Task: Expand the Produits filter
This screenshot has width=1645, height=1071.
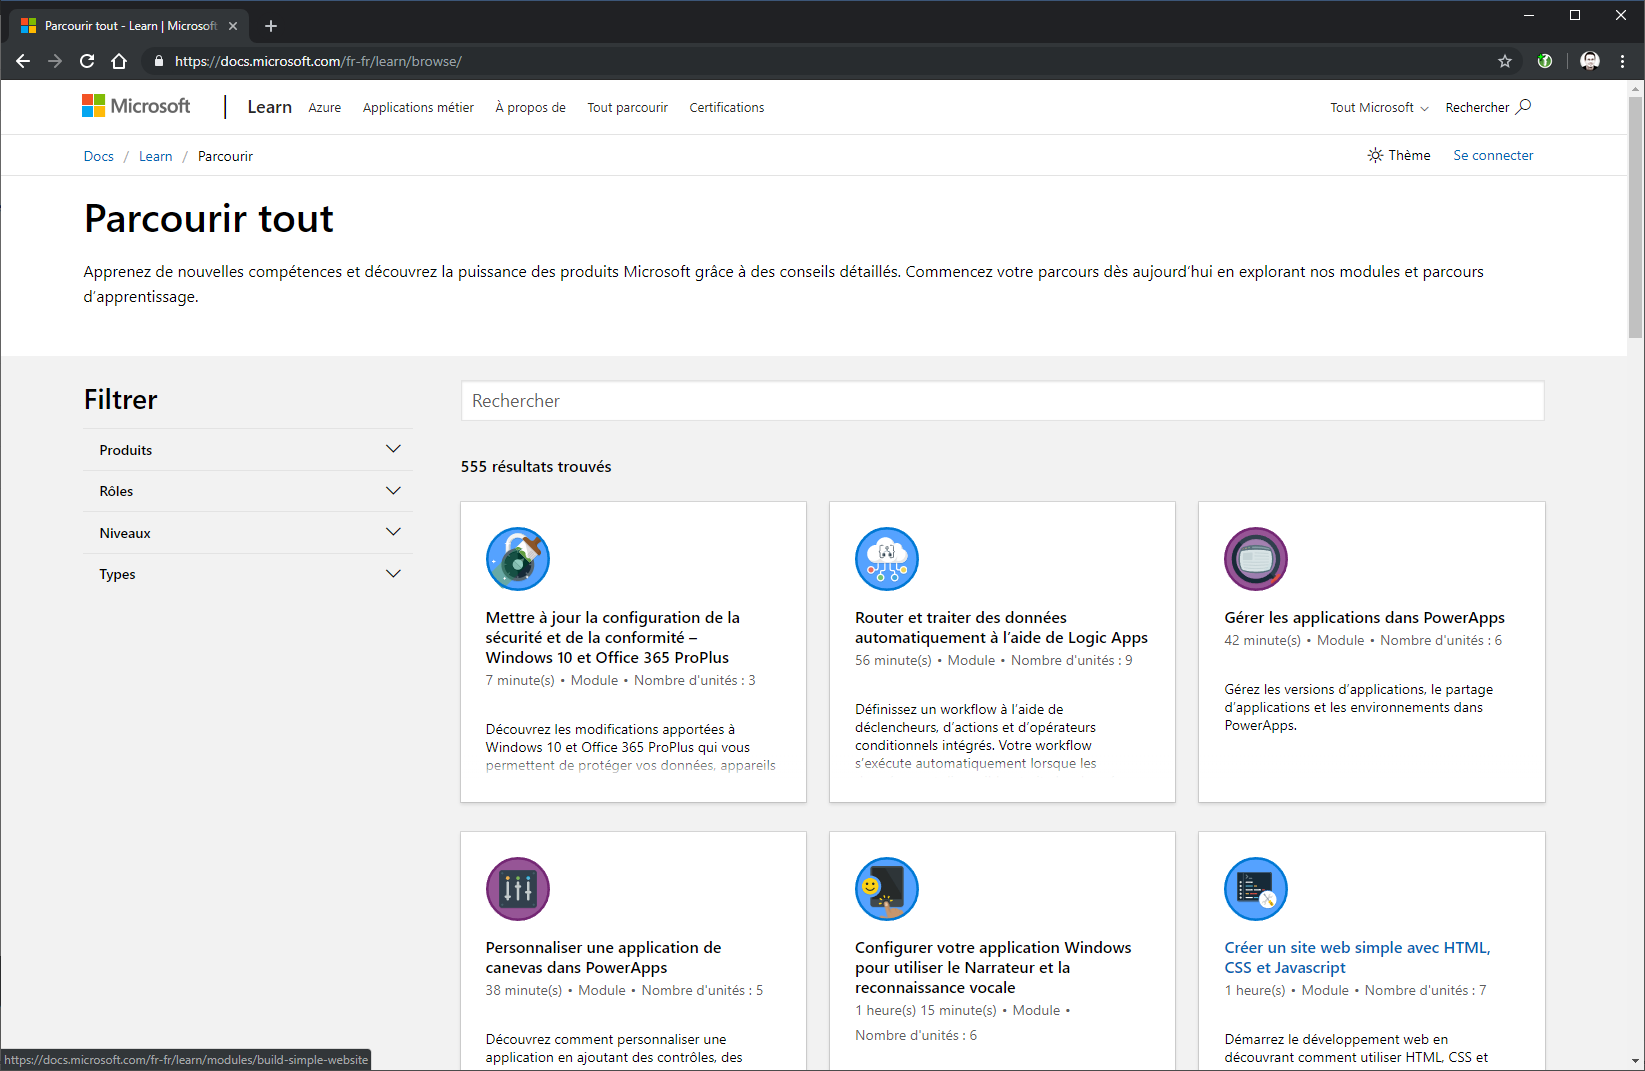Action: click(x=248, y=450)
